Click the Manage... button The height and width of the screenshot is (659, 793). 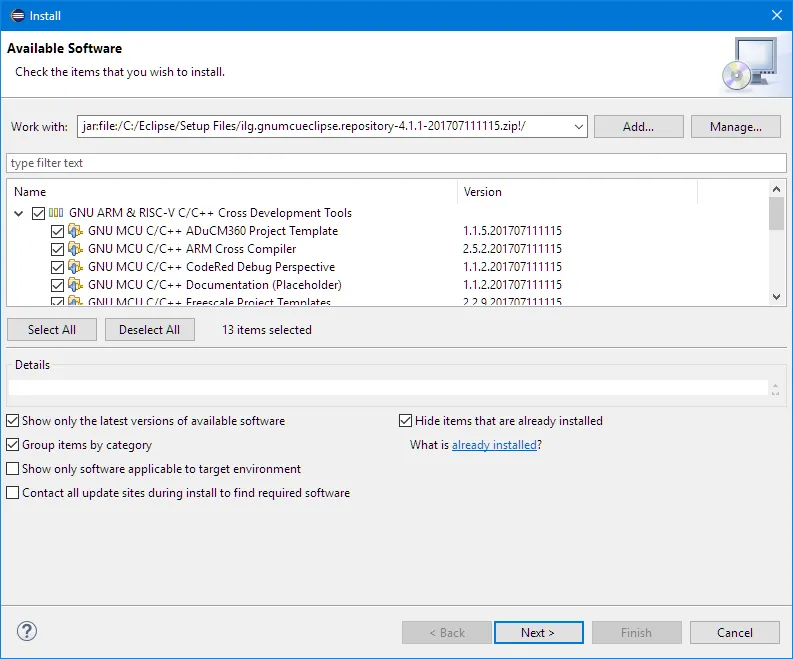pyautogui.click(x=735, y=126)
